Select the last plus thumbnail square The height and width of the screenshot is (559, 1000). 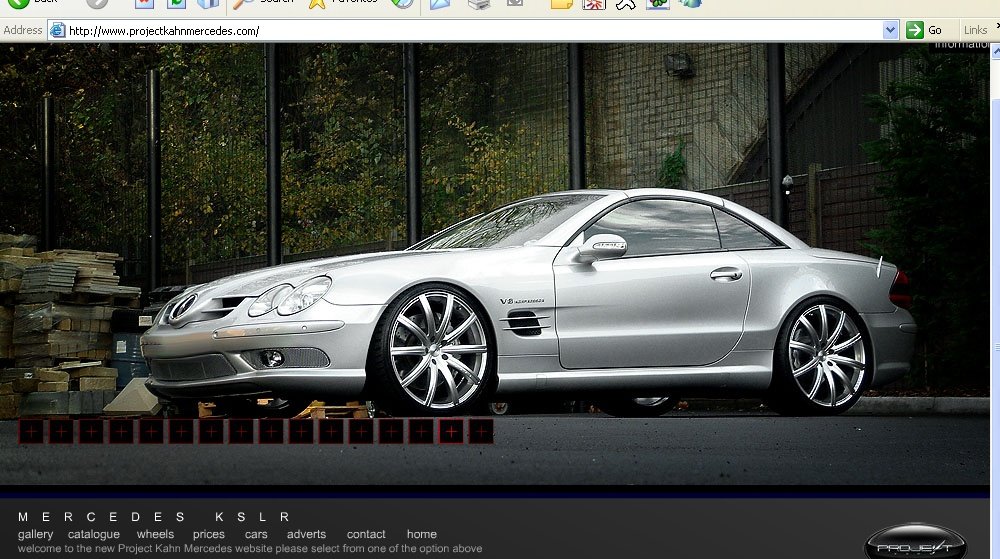(481, 432)
